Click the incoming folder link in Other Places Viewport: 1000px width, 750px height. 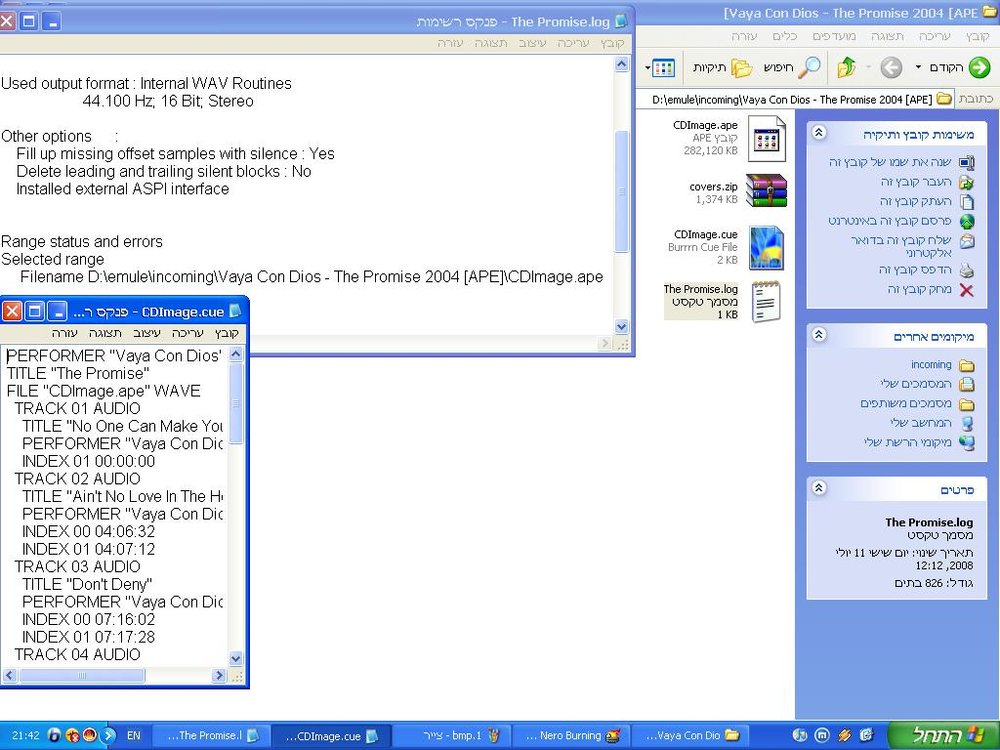(930, 365)
